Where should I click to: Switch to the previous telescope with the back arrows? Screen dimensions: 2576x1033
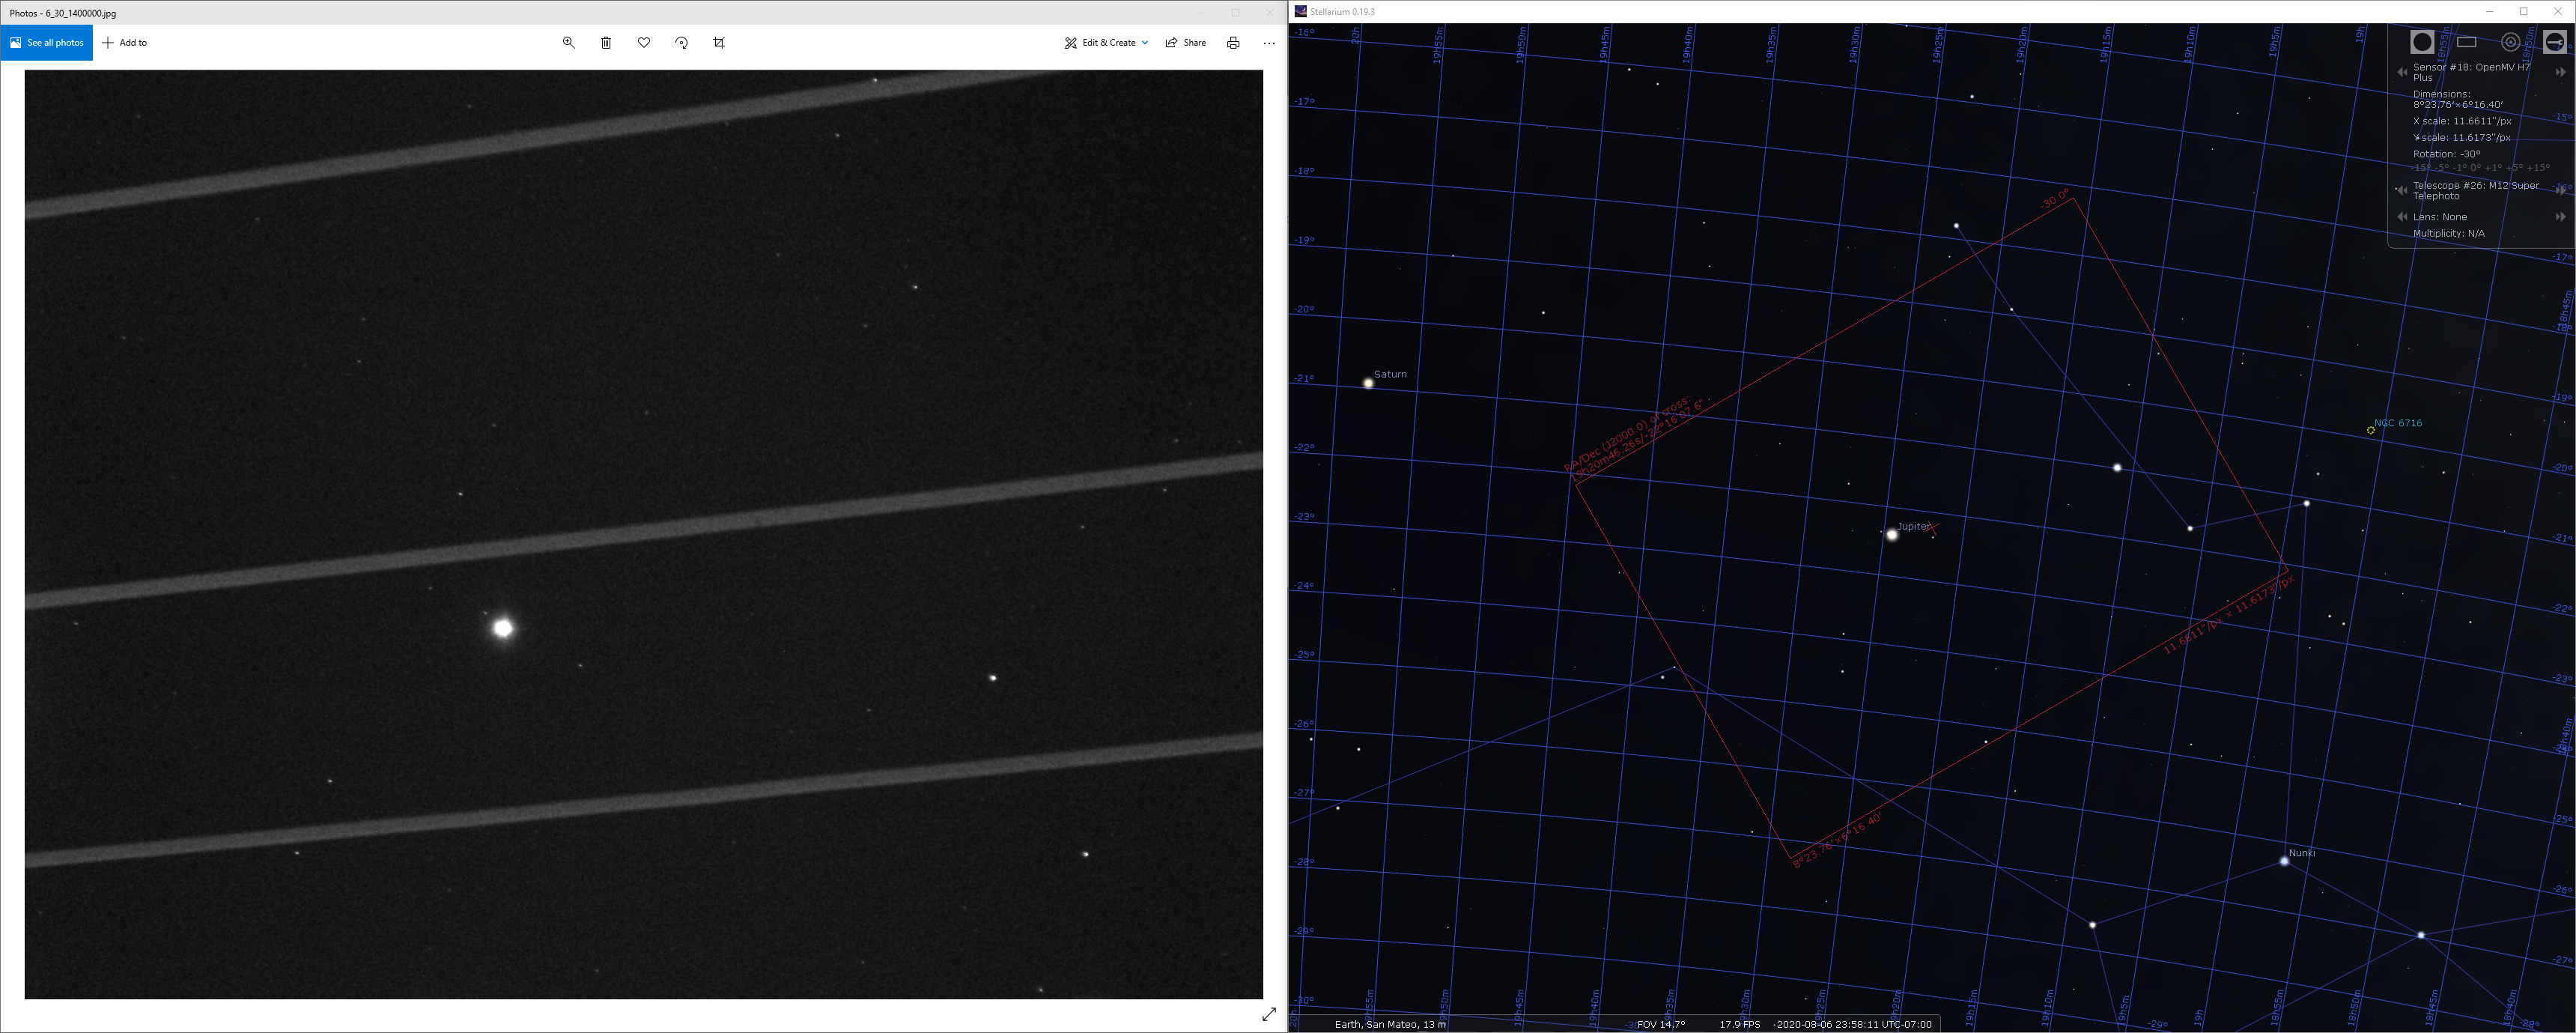pos(2402,190)
